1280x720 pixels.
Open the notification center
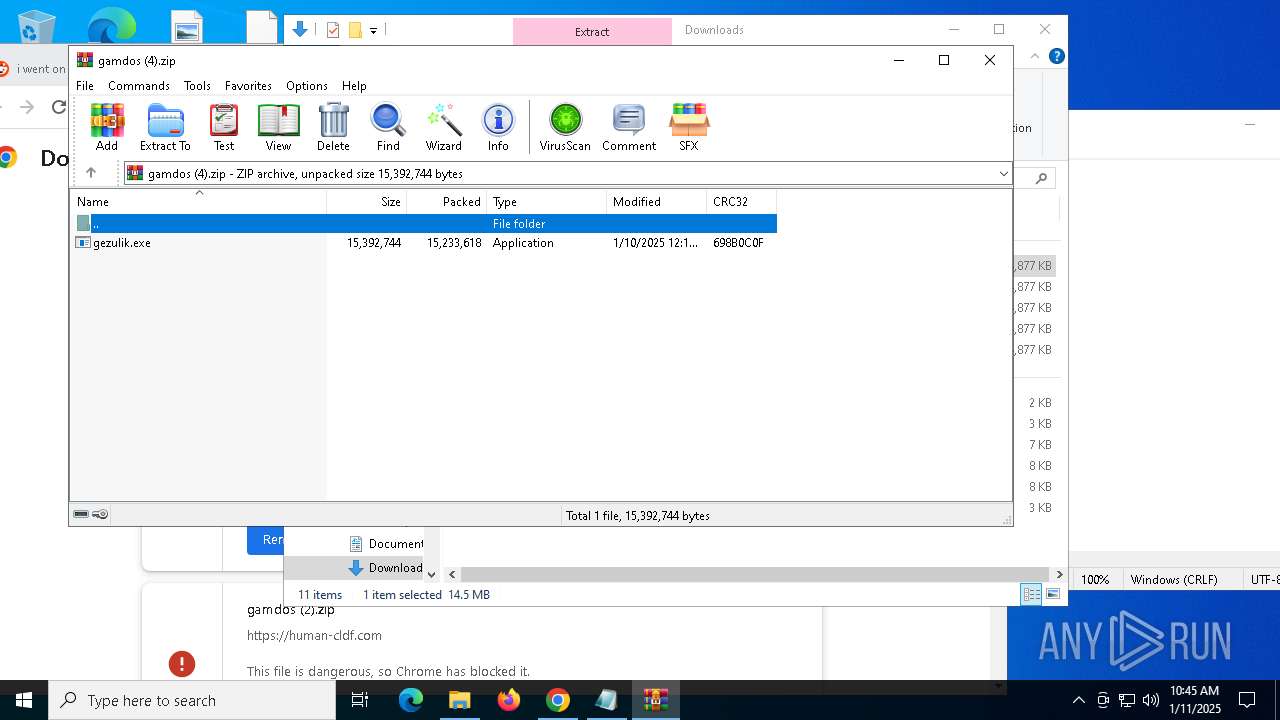pyautogui.click(x=1247, y=700)
